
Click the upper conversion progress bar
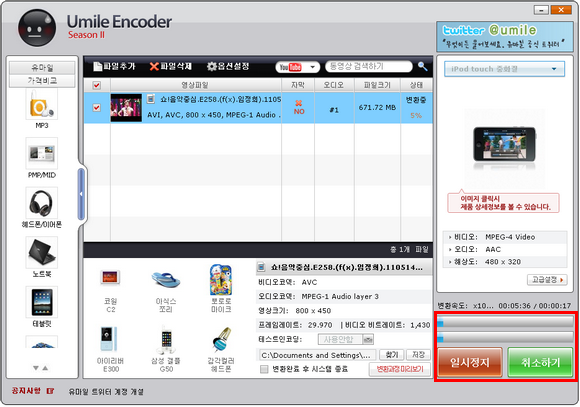point(505,322)
